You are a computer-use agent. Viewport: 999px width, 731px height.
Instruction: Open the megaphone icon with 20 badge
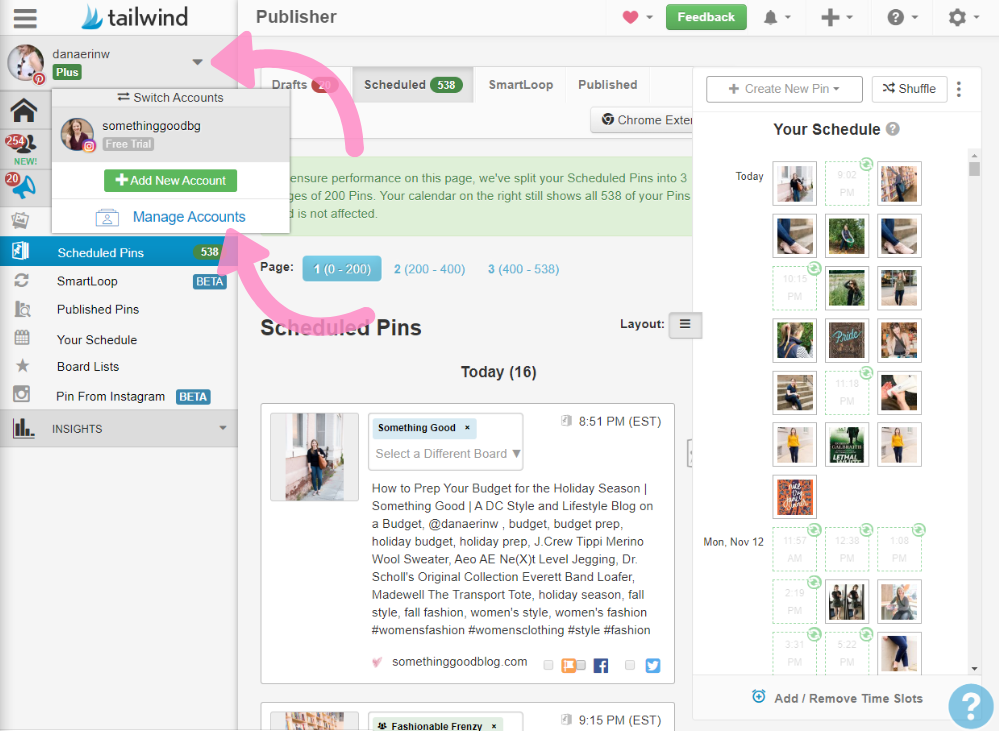click(x=21, y=187)
